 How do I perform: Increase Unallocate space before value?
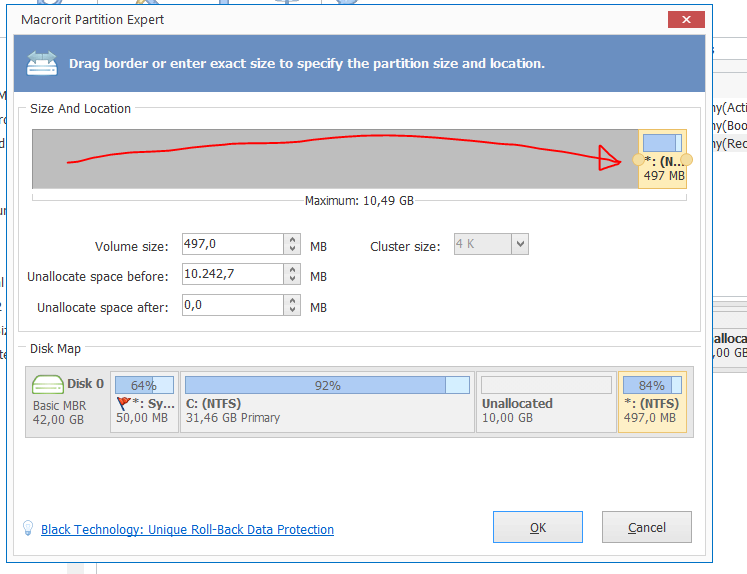point(292,270)
